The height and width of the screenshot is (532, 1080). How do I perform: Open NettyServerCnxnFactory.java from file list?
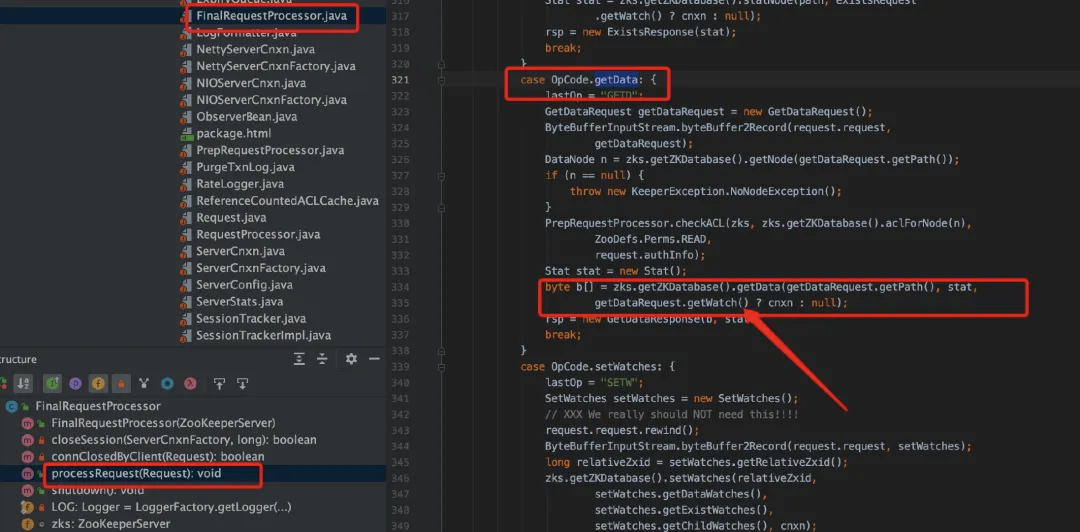click(276, 66)
